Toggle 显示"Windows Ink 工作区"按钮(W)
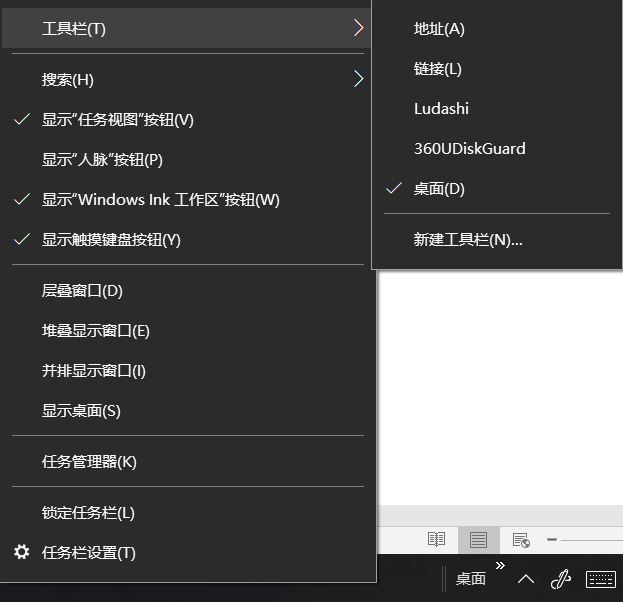This screenshot has width=623, height=602. (188, 199)
